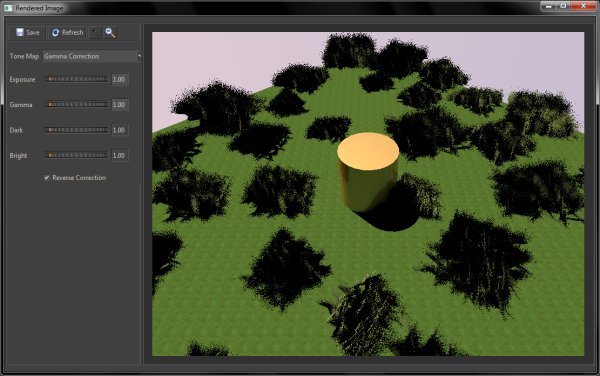This screenshot has width=600, height=376.
Task: Click the zoom out magnifier icon
Action: click(x=110, y=33)
